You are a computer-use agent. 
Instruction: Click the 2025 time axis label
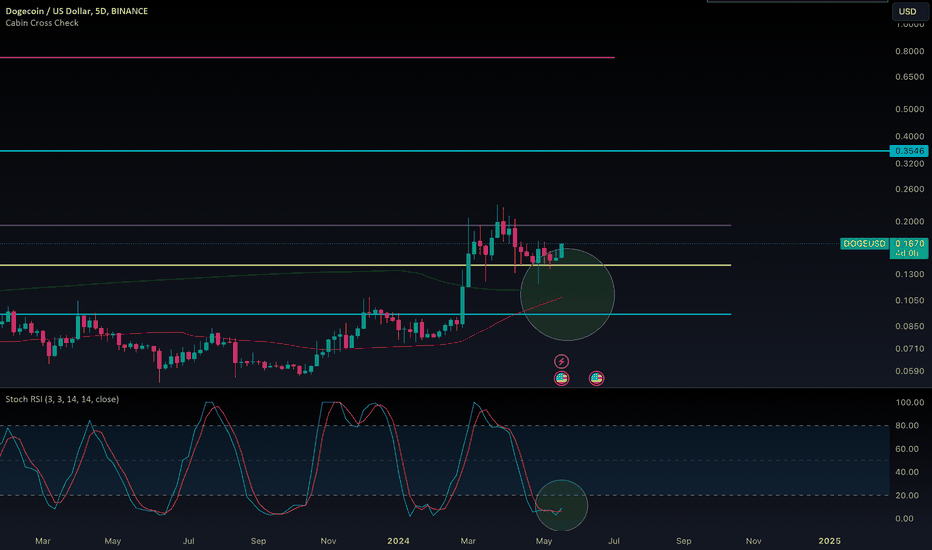[x=829, y=540]
